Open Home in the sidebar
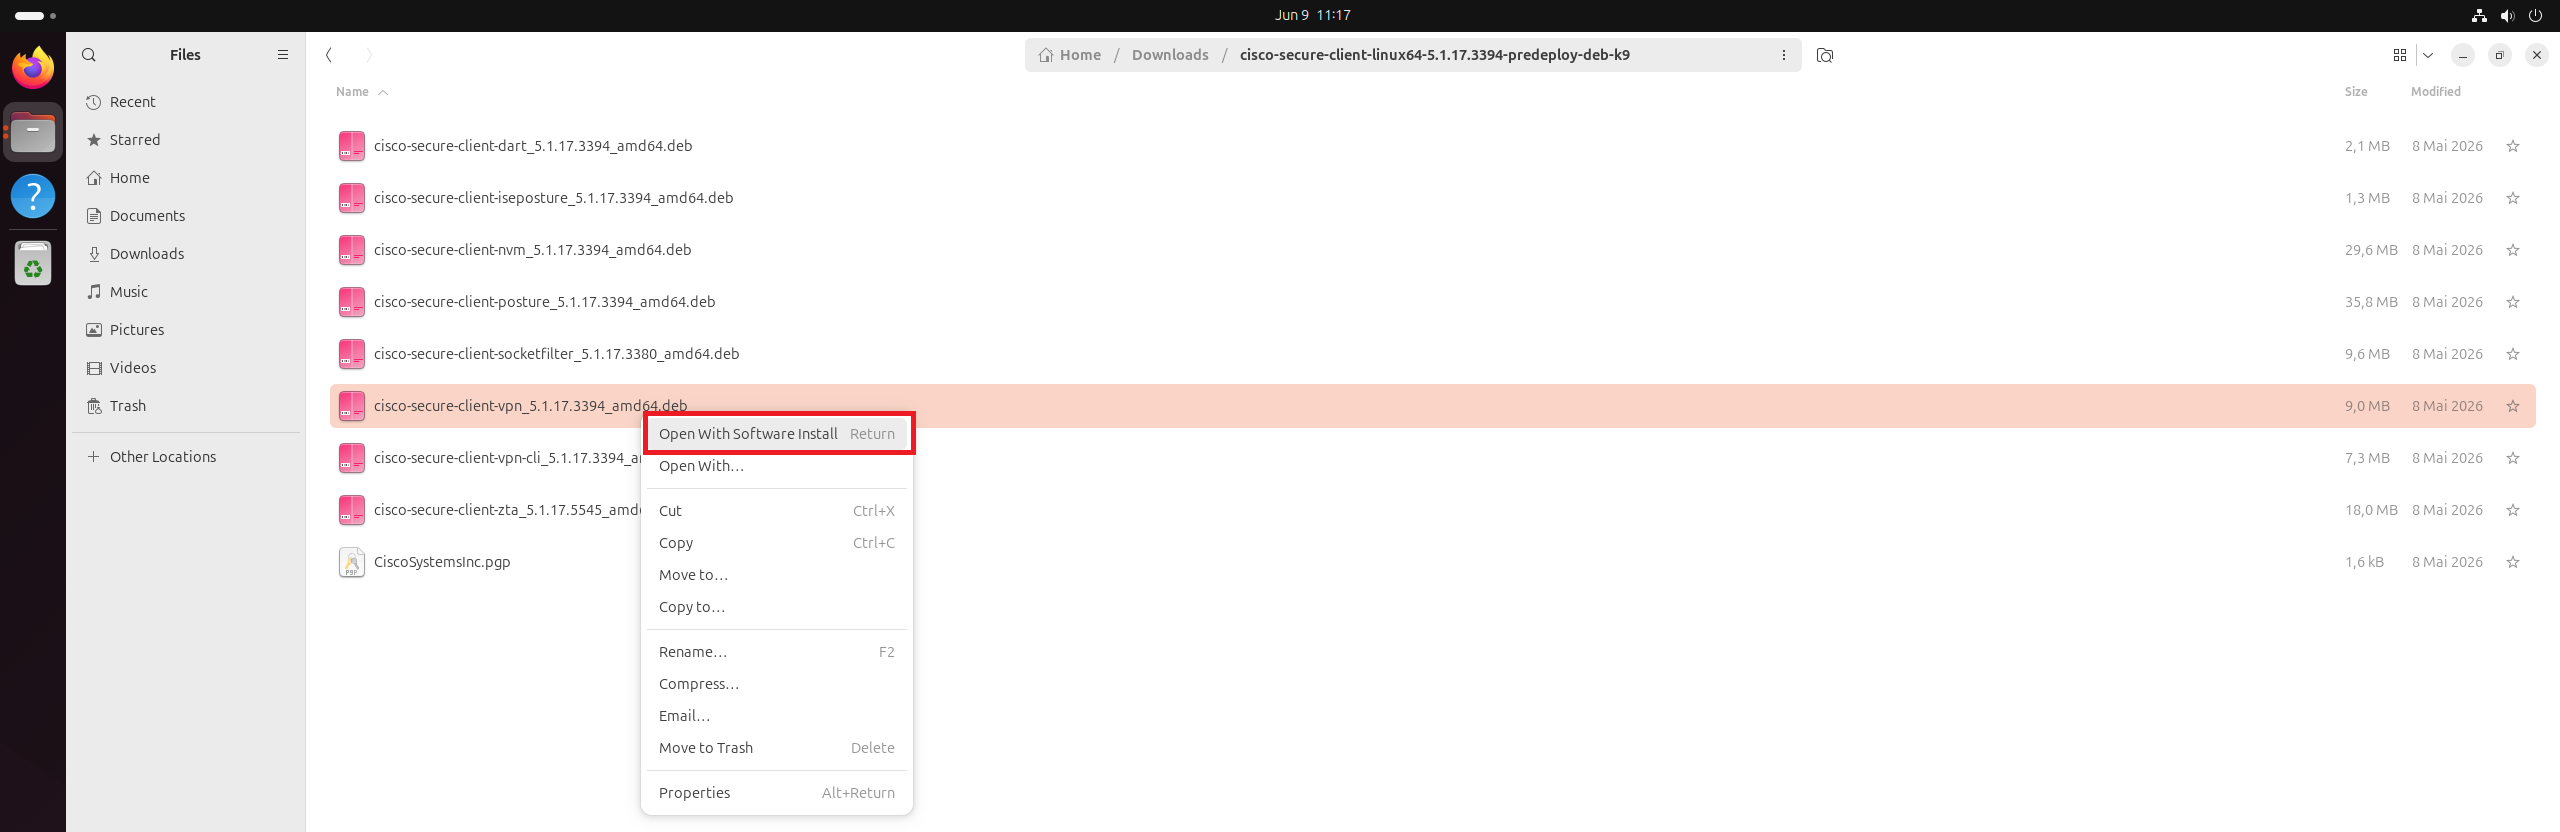 coord(186,178)
